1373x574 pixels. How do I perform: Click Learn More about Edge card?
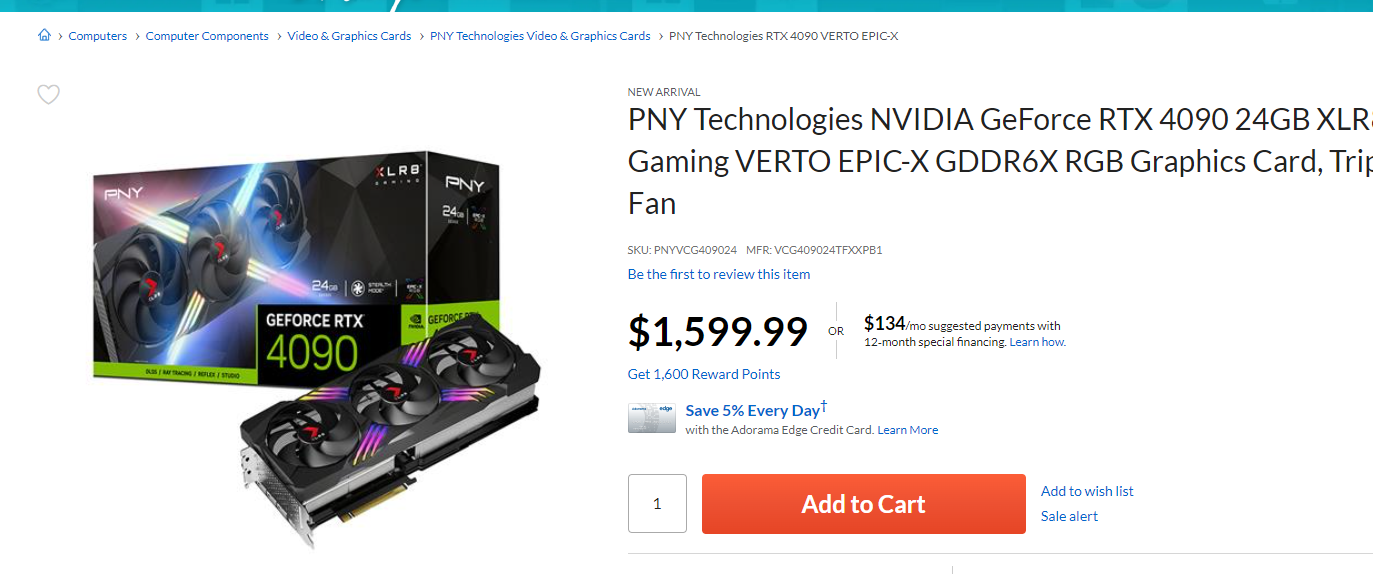click(x=908, y=430)
